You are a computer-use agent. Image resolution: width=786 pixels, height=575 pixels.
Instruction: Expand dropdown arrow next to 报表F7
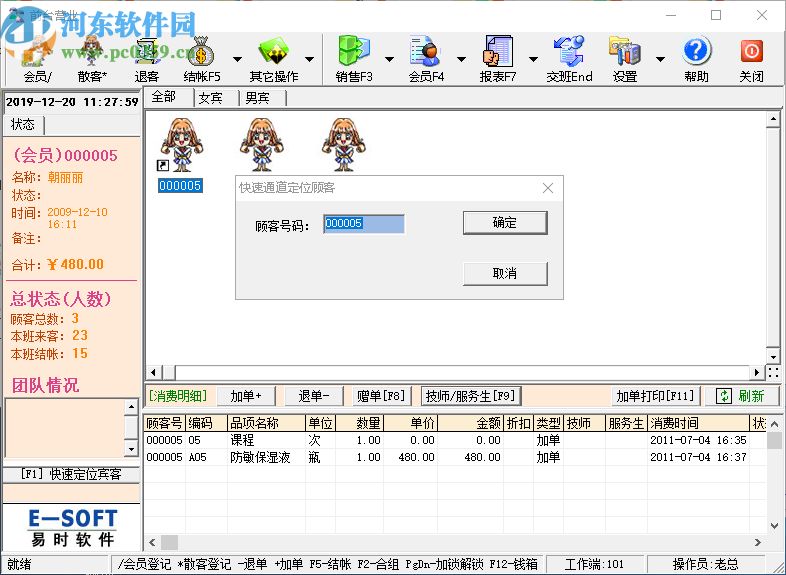tap(533, 59)
